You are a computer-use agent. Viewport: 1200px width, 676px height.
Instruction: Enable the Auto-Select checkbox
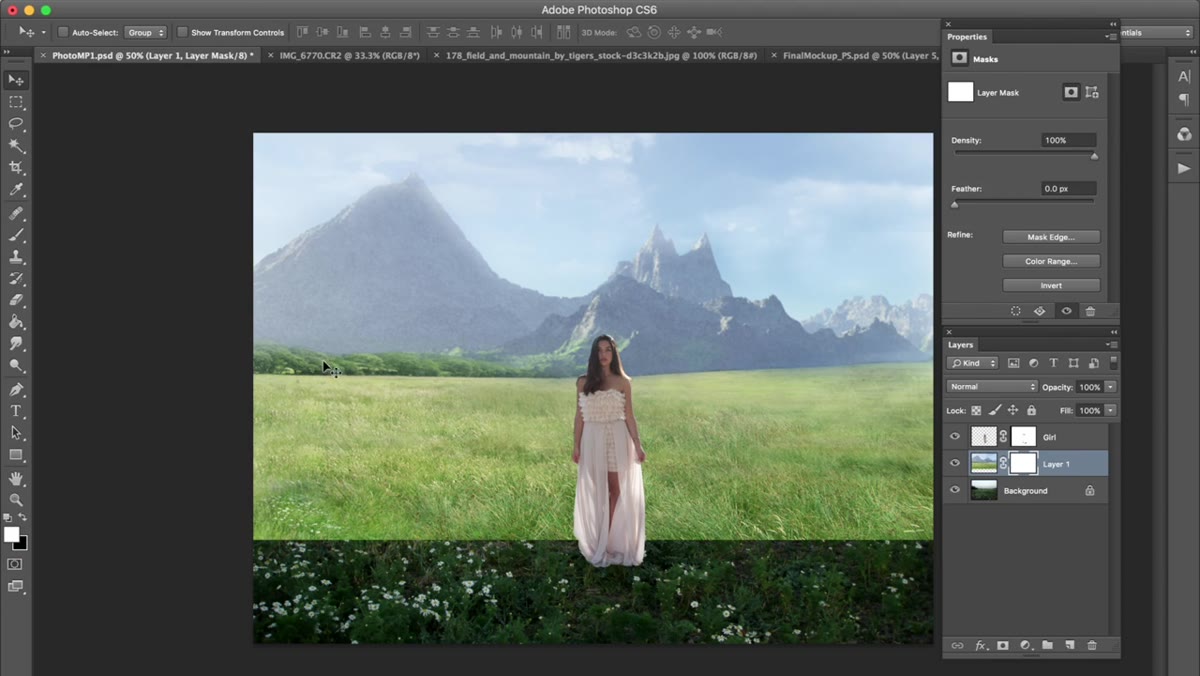click(x=62, y=32)
